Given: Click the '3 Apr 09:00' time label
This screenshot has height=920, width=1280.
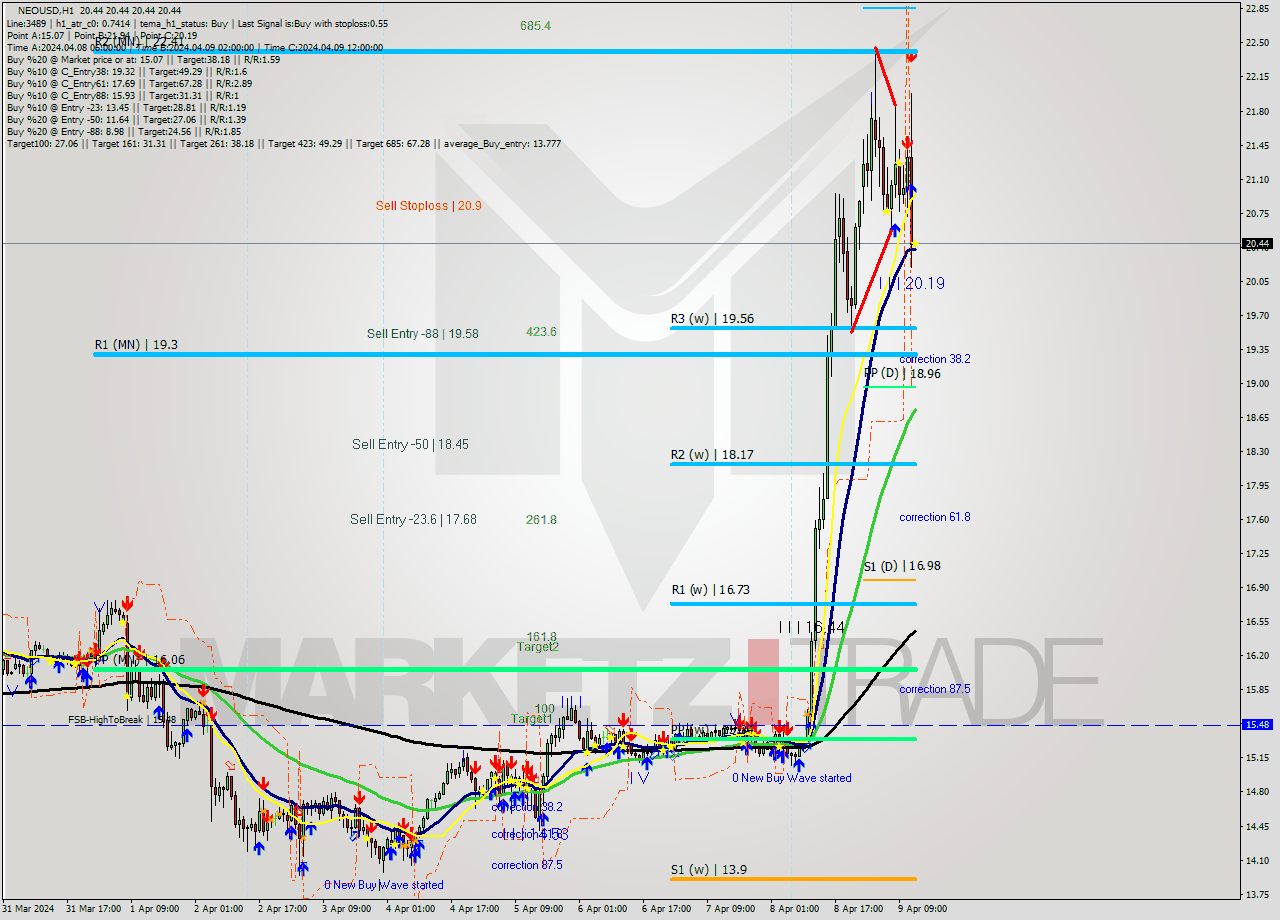Looking at the screenshot, I should 347,909.
